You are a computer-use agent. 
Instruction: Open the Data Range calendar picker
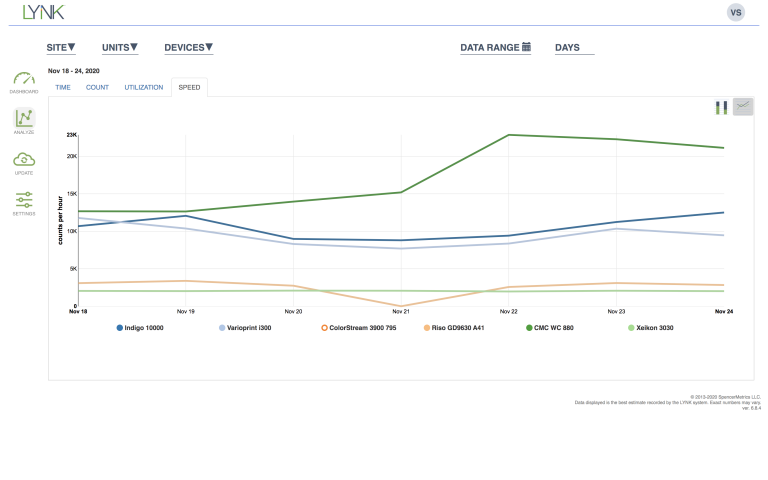(495, 48)
